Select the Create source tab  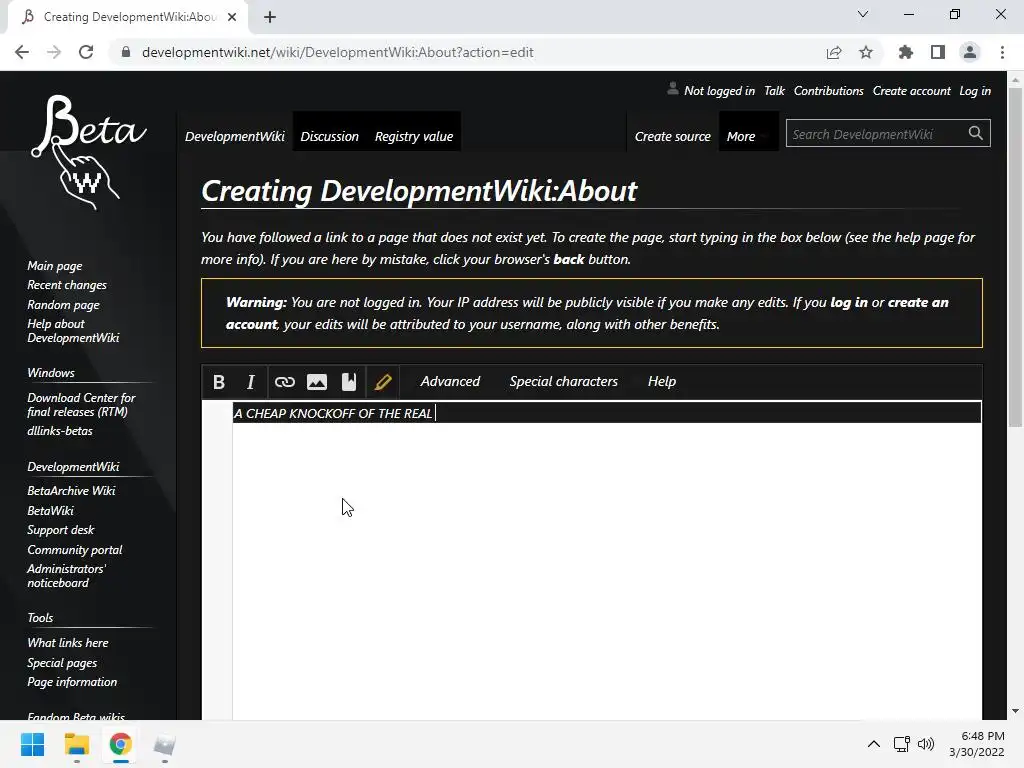673,136
